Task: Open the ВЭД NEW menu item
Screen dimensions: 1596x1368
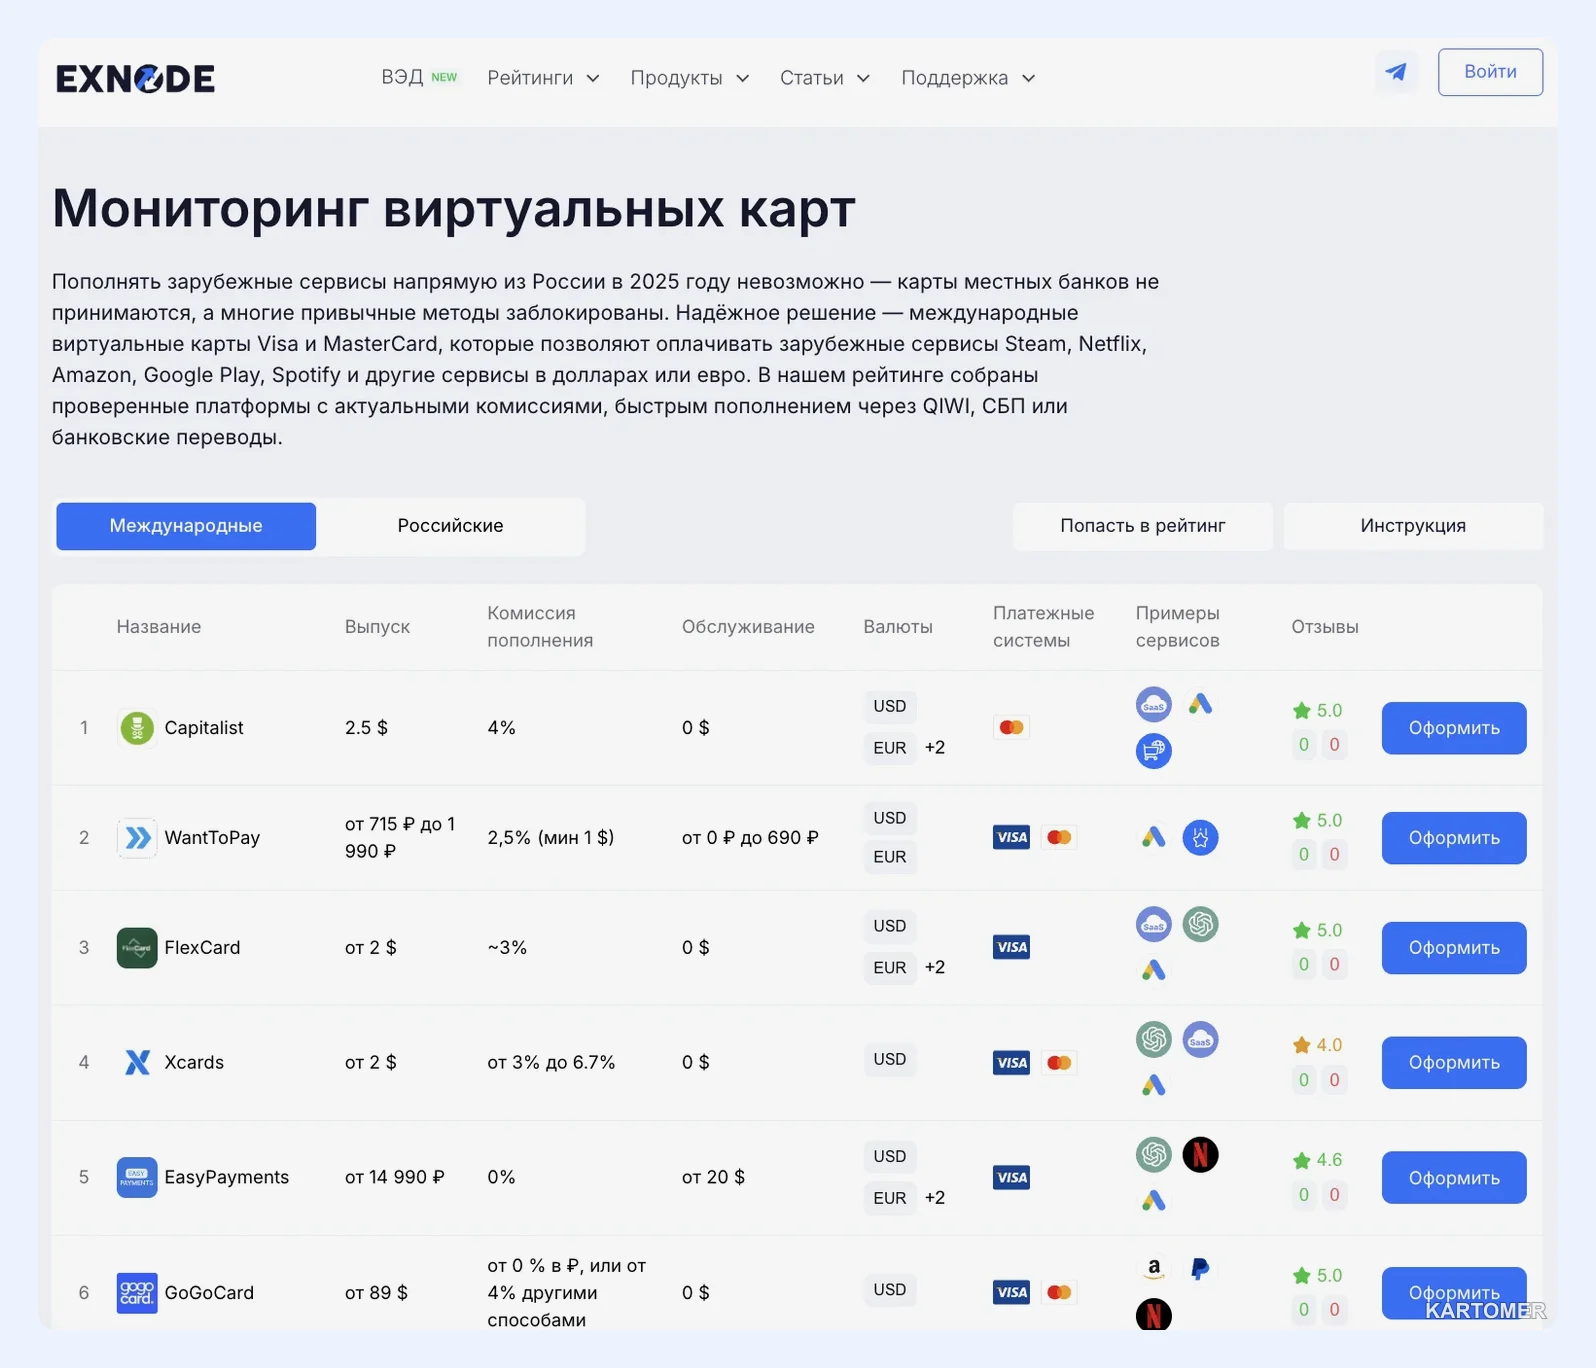Action: 419,78
